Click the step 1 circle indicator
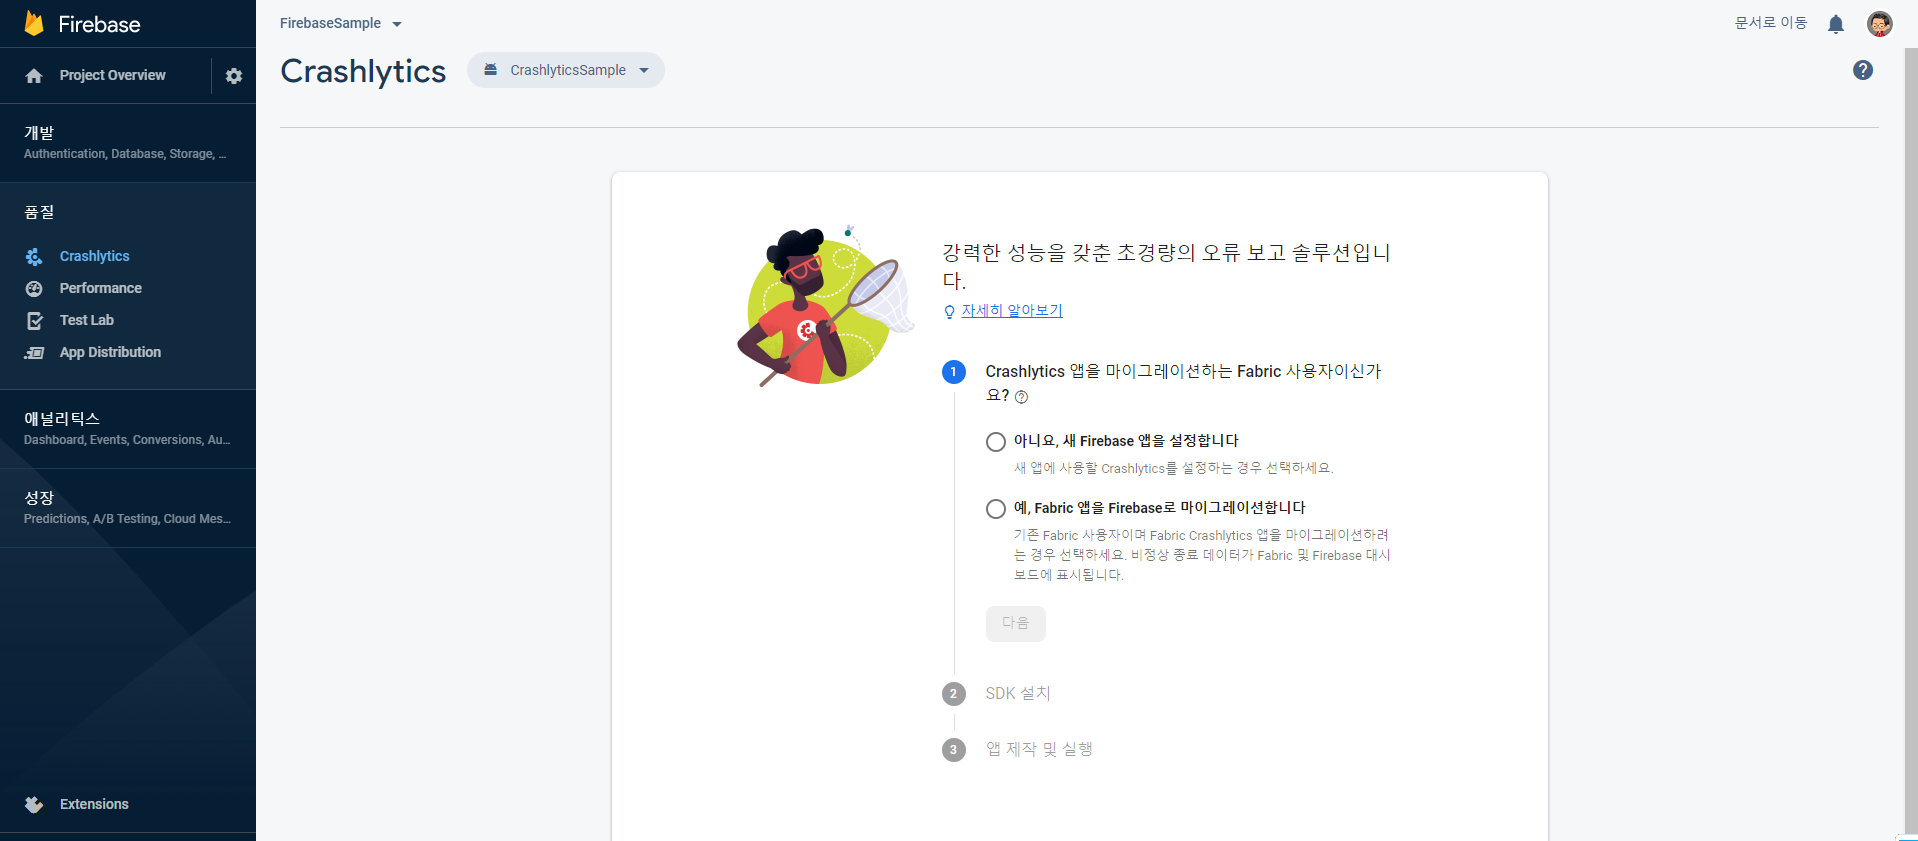The image size is (1918, 841). [x=954, y=372]
